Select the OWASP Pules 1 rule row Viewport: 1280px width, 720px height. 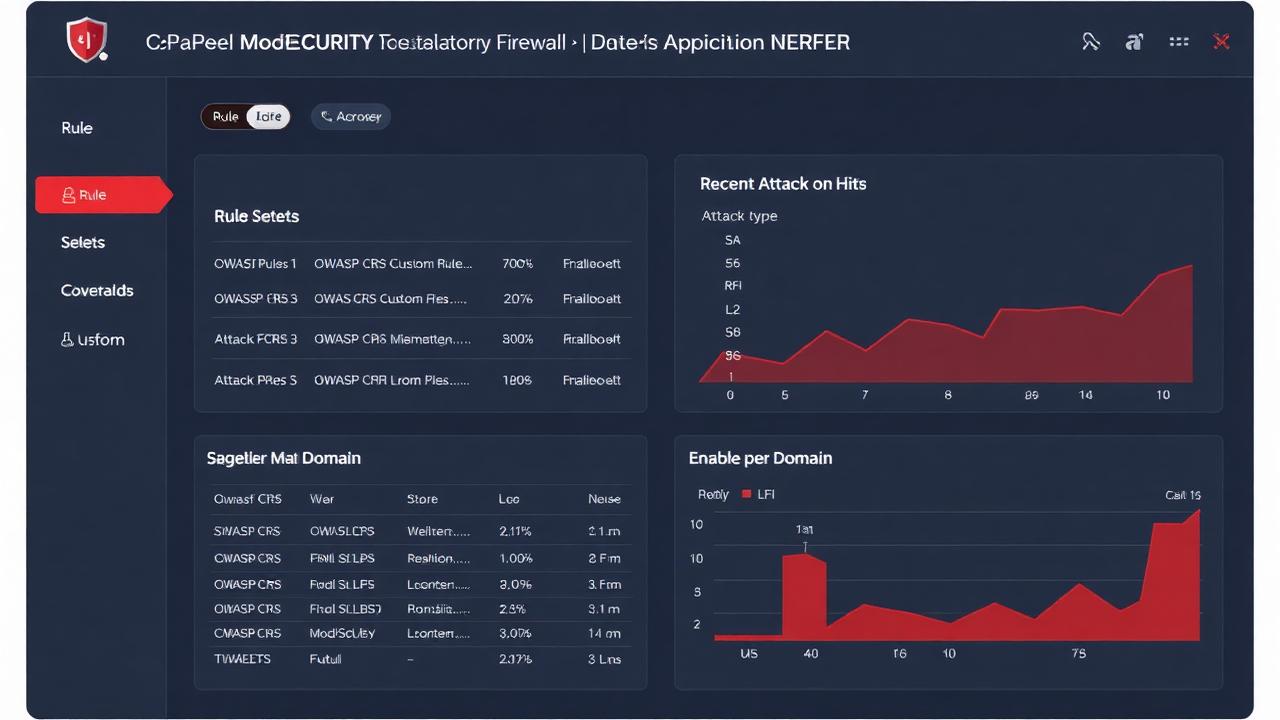[x=421, y=264]
